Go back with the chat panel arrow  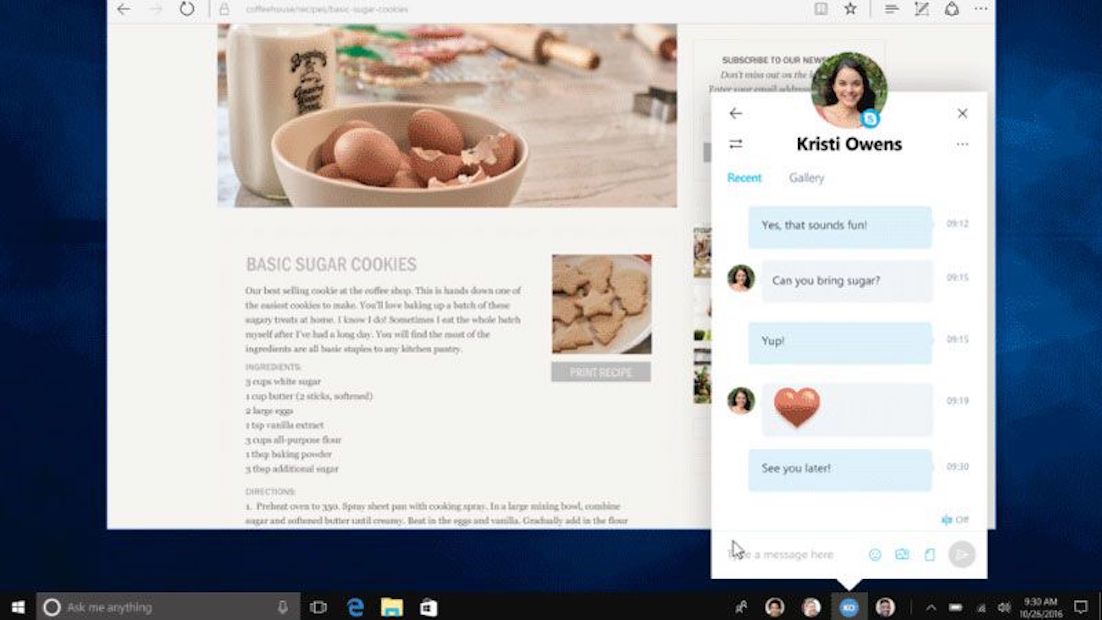(x=736, y=114)
